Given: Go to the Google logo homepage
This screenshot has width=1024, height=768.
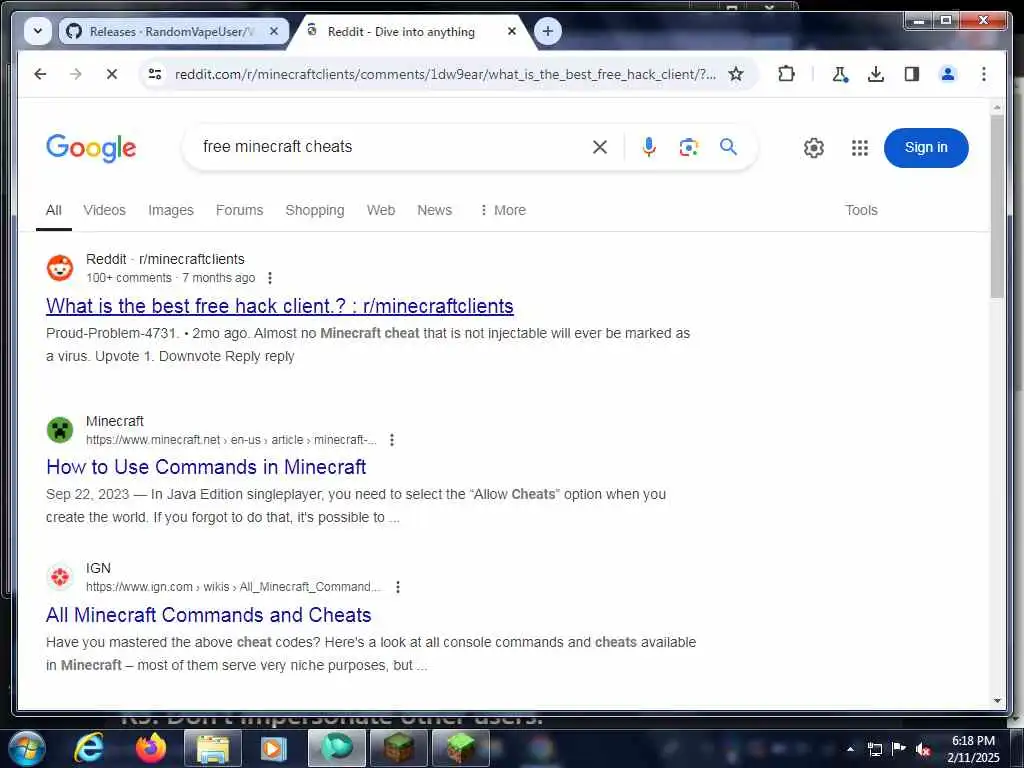Looking at the screenshot, I should pos(91,148).
